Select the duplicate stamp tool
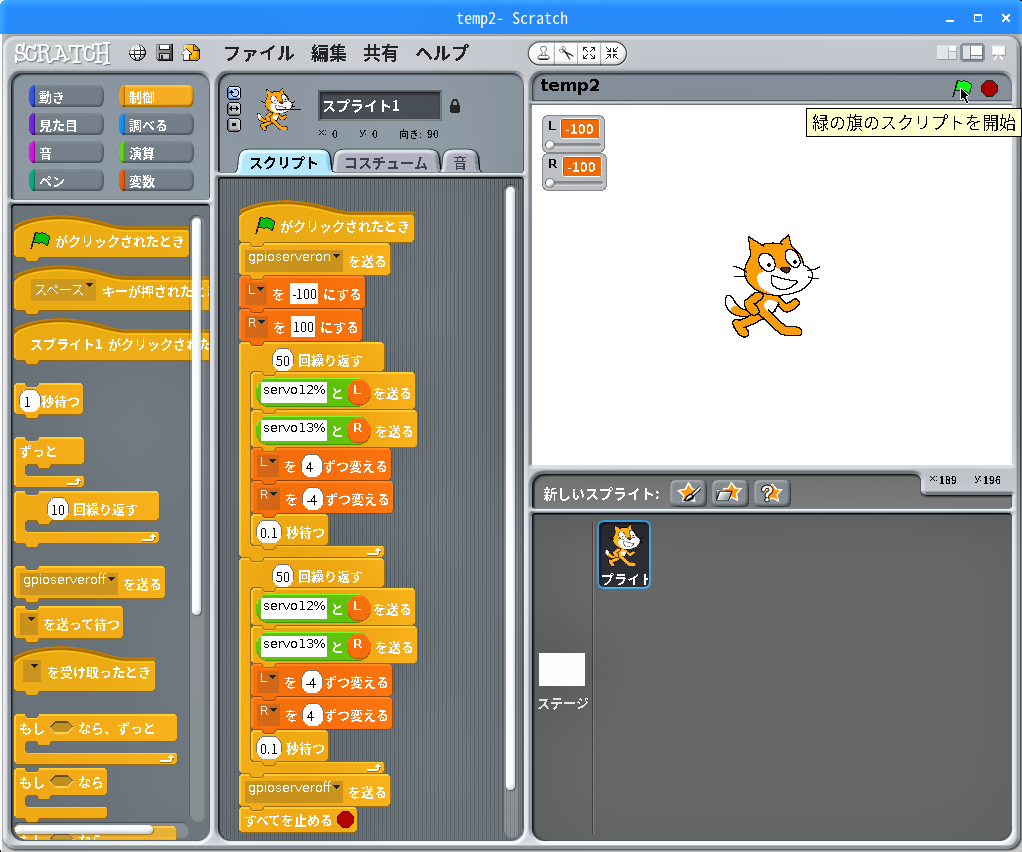Image resolution: width=1022 pixels, height=852 pixels. click(x=542, y=53)
